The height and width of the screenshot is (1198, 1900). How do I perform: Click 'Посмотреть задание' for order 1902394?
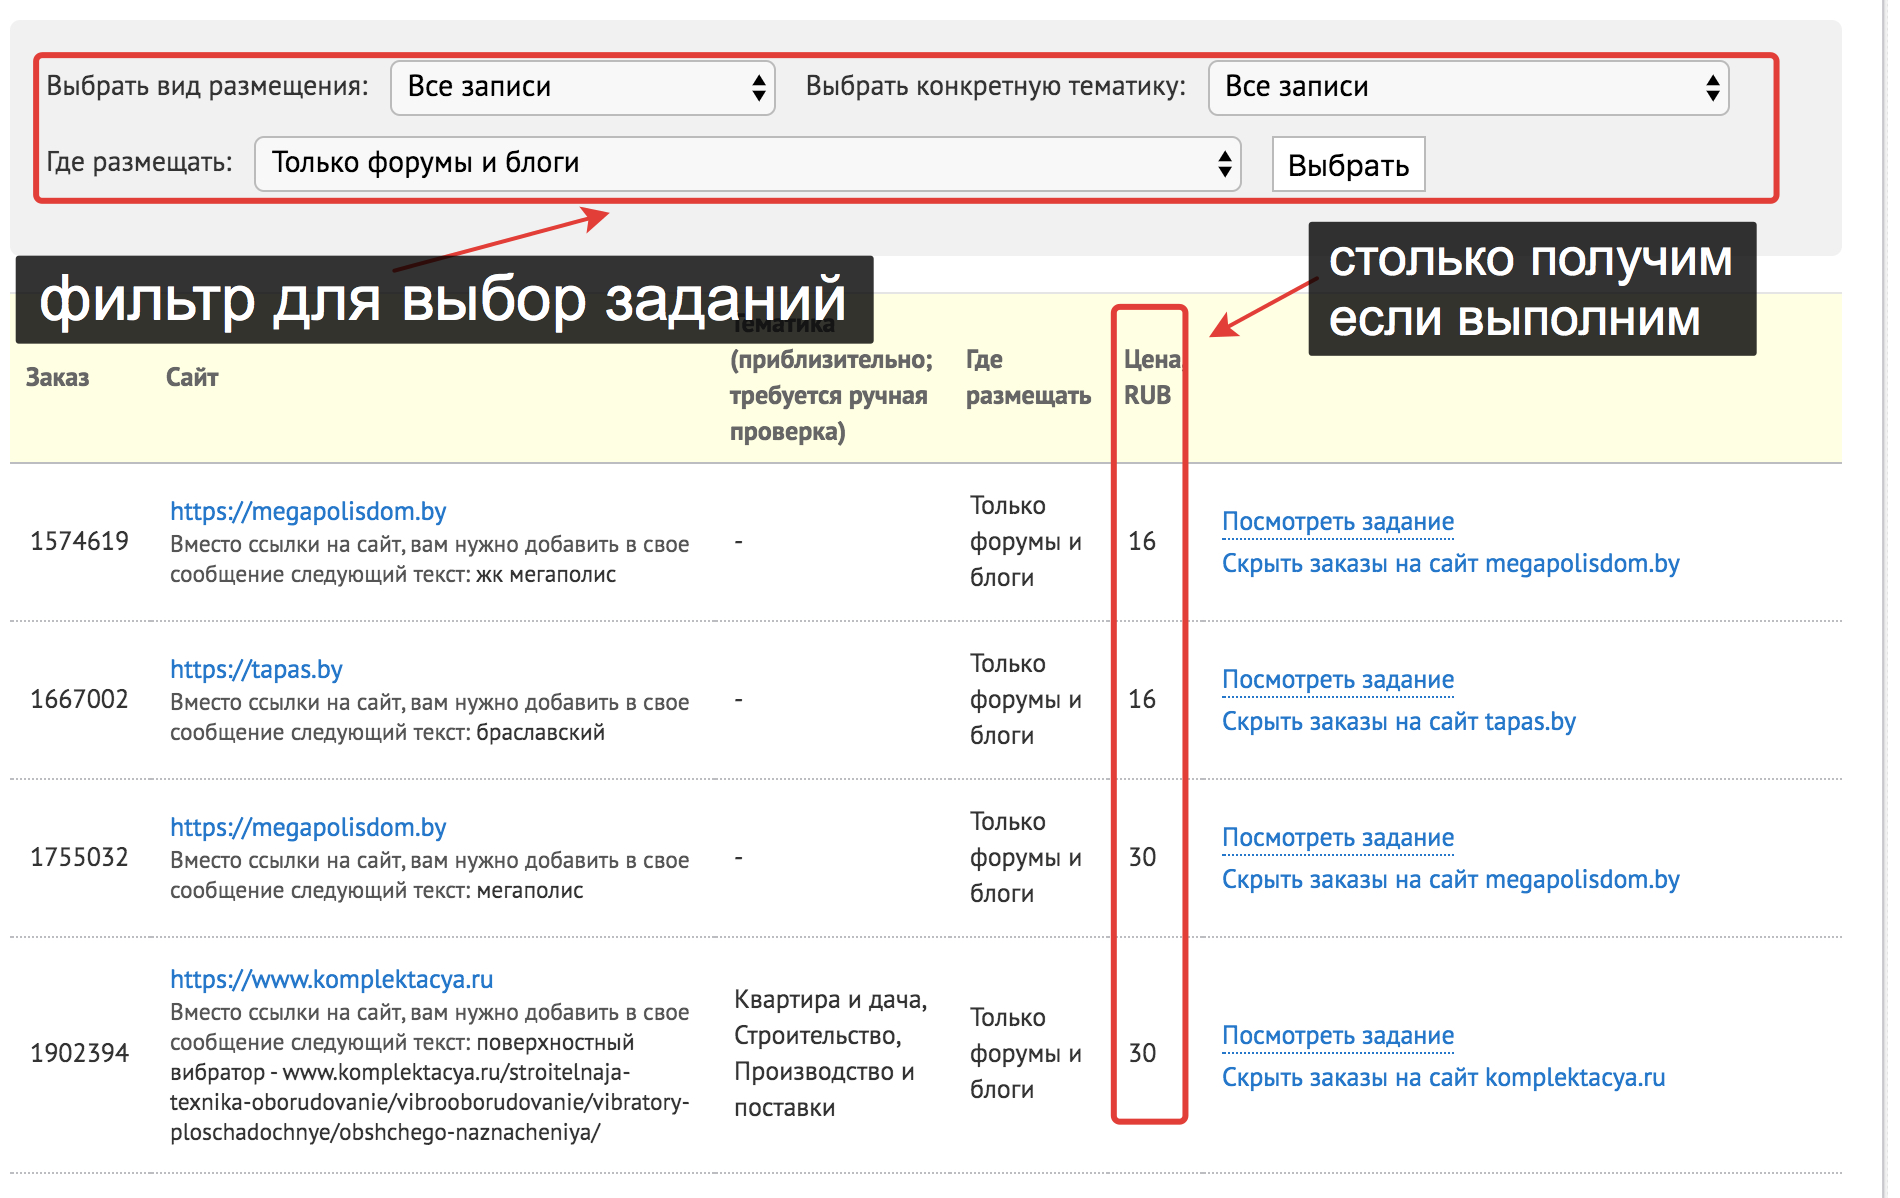tap(1338, 1036)
